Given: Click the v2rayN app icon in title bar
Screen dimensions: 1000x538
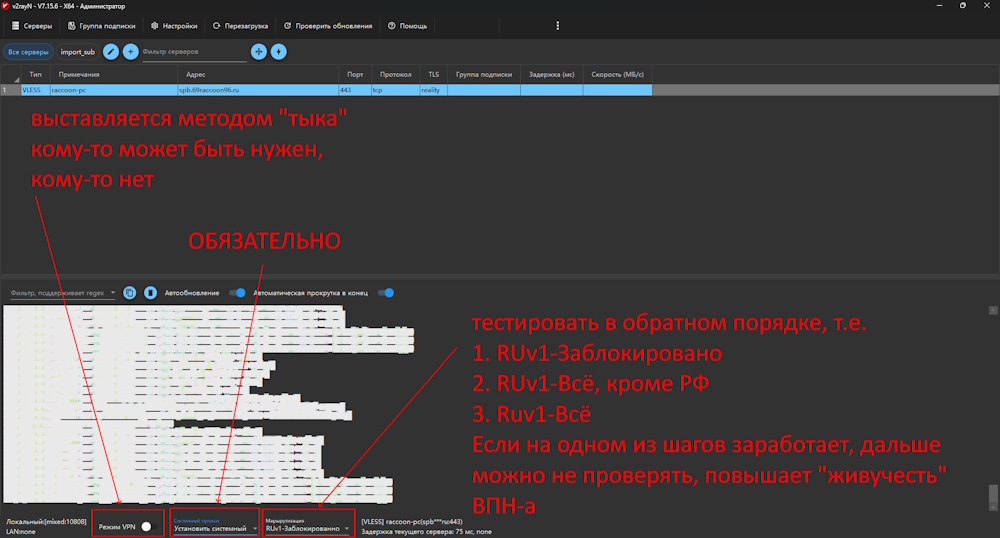Looking at the screenshot, I should point(6,6).
